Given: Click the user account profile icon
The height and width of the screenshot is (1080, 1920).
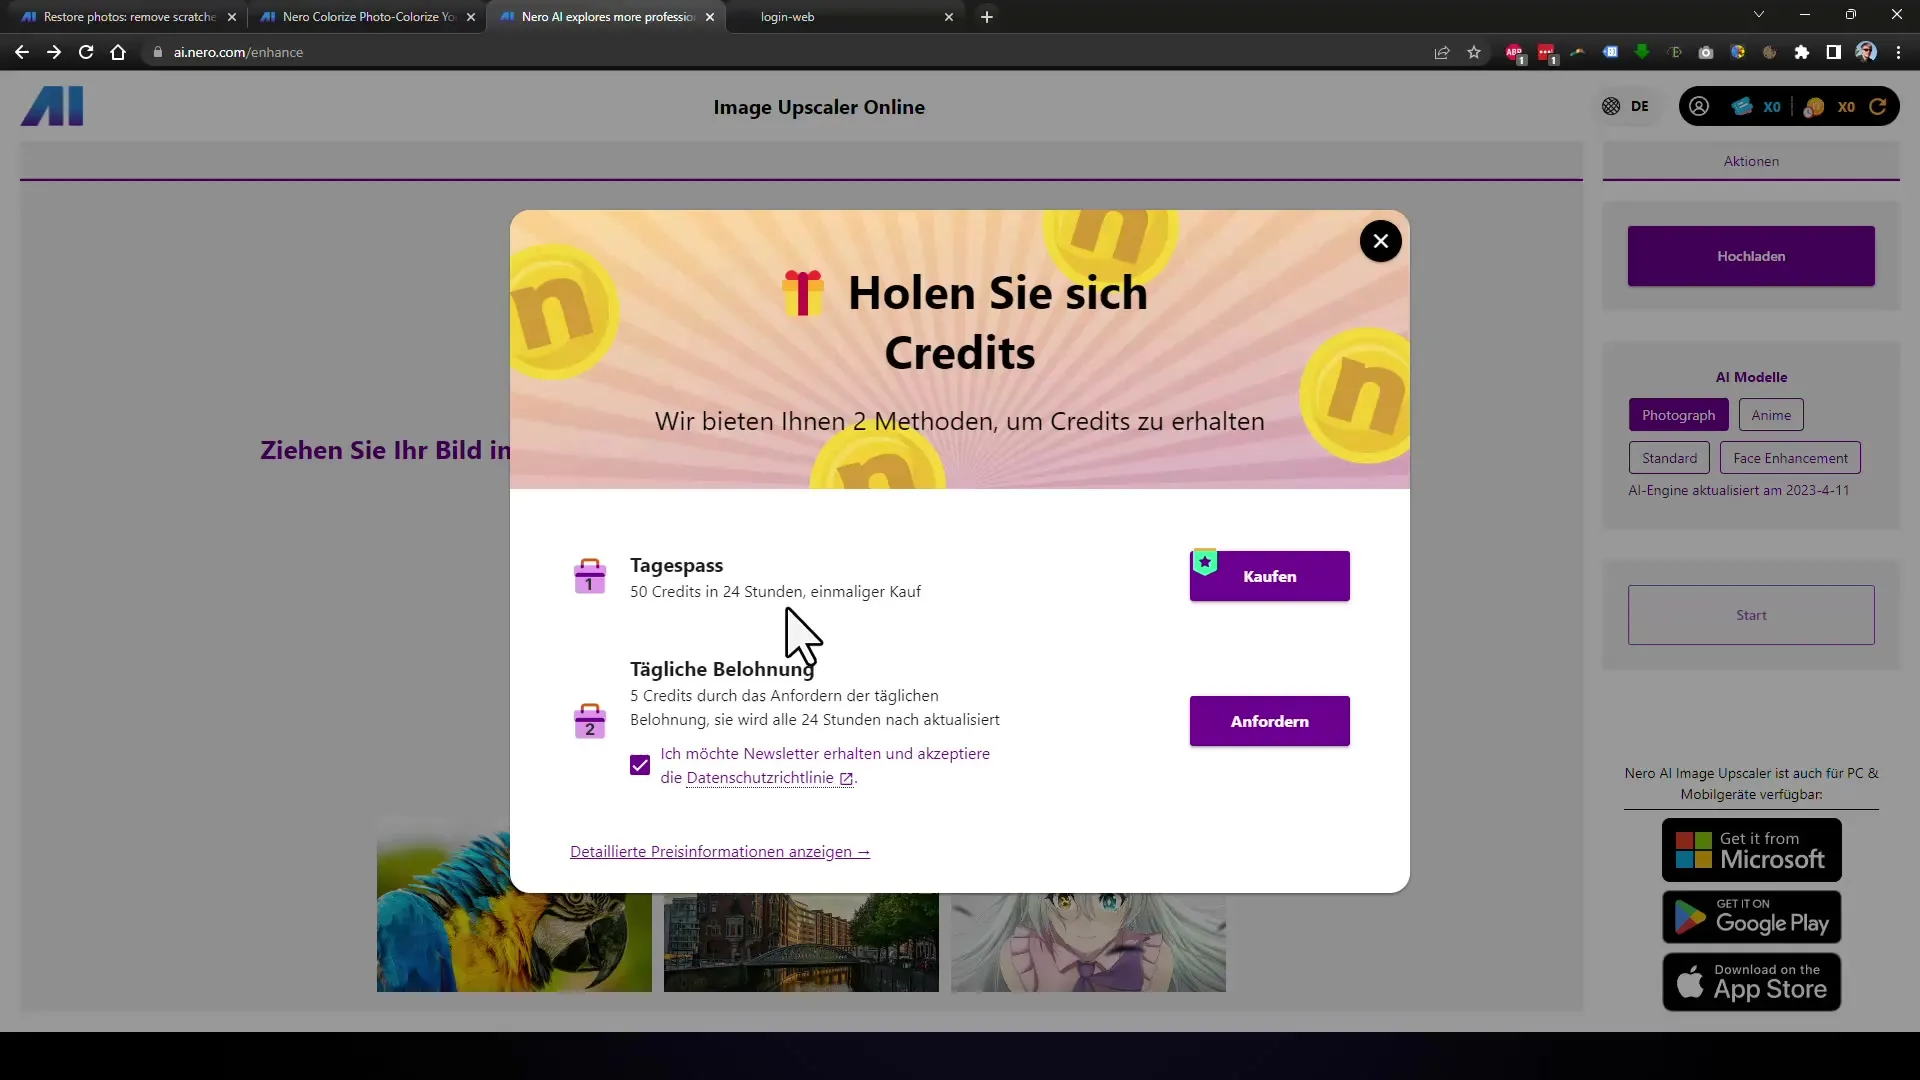Looking at the screenshot, I should click(1702, 105).
